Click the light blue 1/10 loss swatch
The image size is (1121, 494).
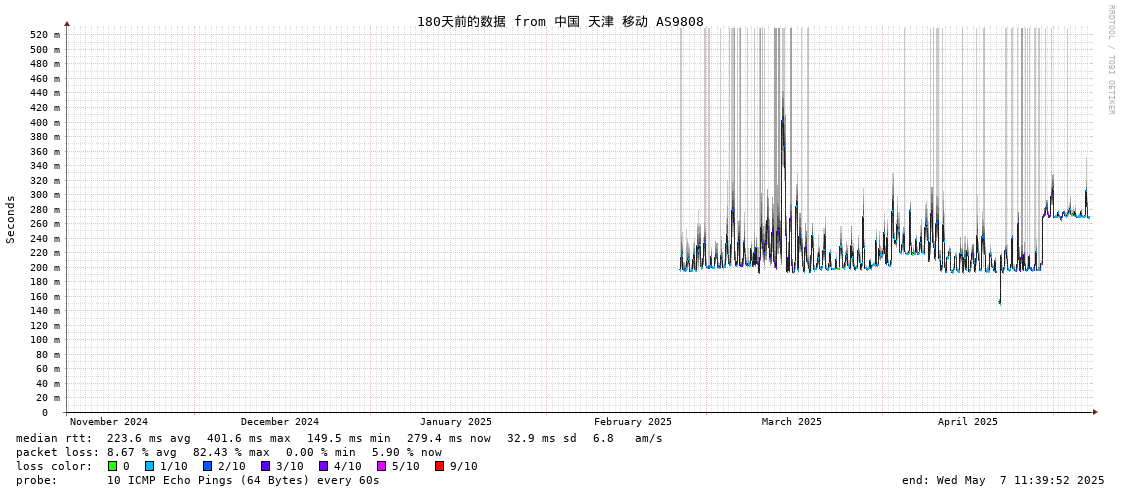(x=149, y=466)
